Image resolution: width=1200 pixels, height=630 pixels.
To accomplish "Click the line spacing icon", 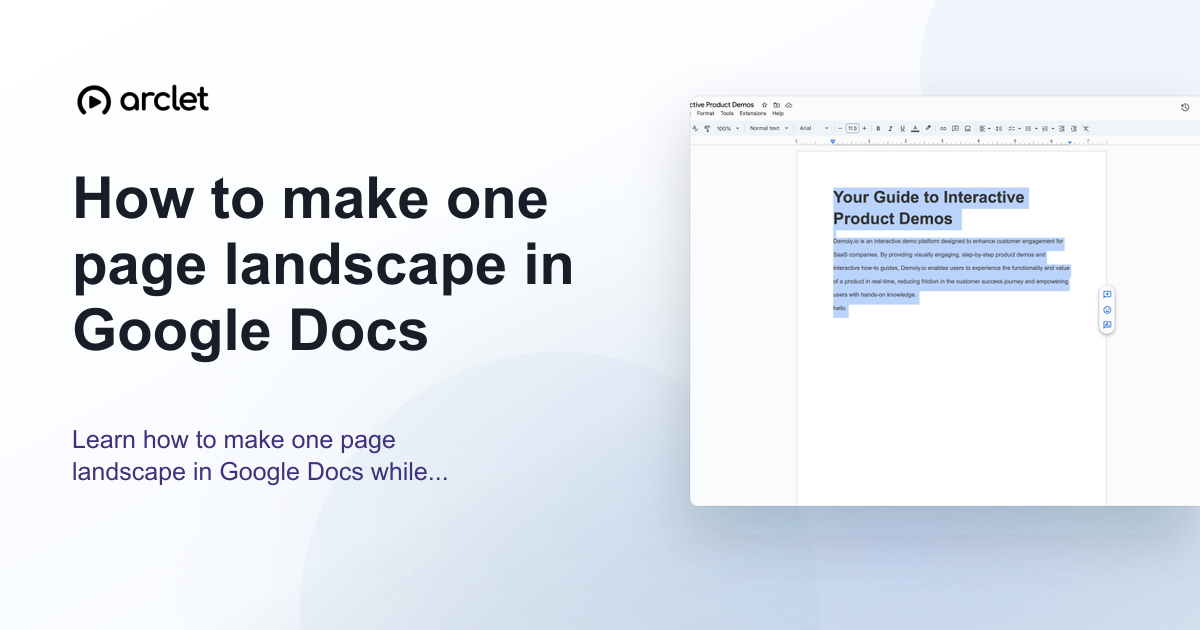I will pos(999,128).
